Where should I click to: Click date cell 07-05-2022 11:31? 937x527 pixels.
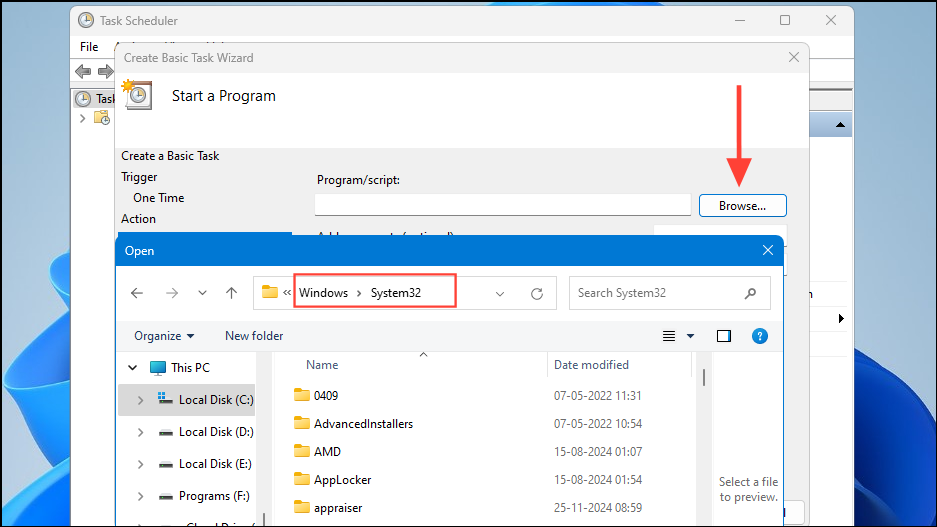[x=598, y=396]
